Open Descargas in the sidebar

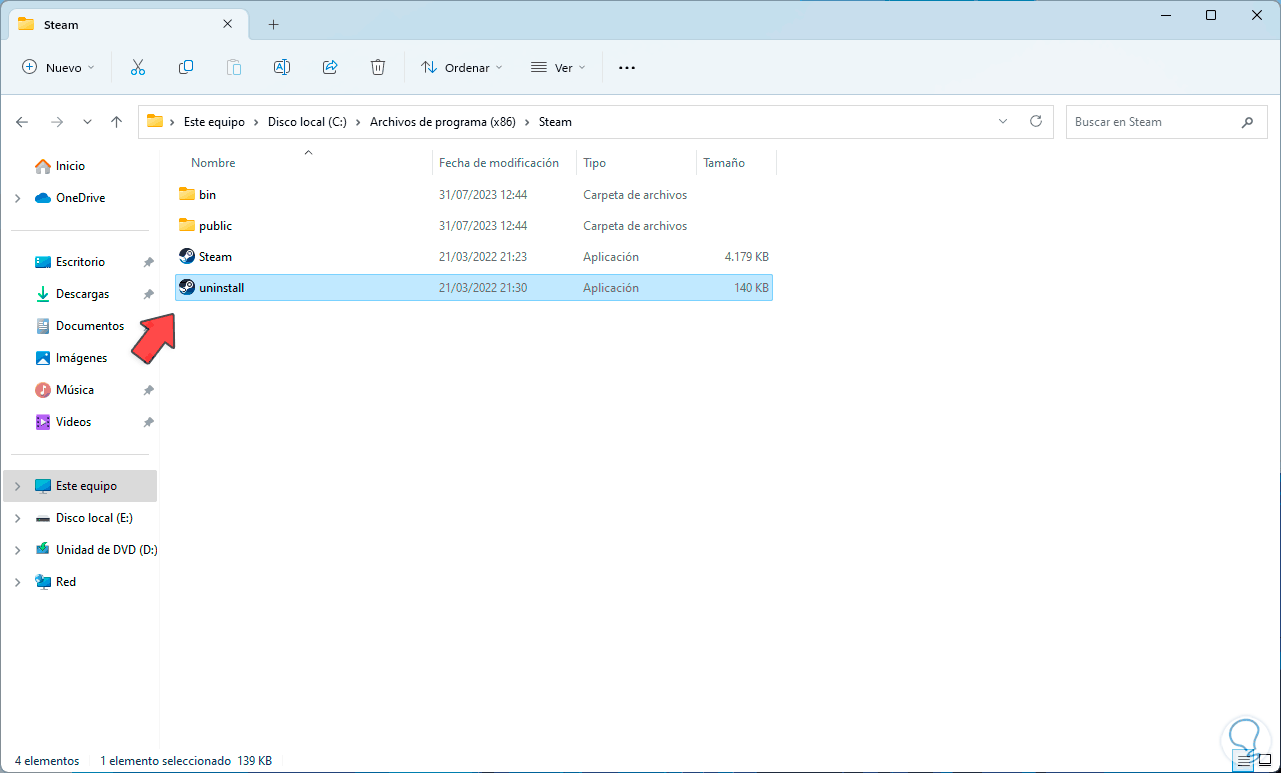82,294
